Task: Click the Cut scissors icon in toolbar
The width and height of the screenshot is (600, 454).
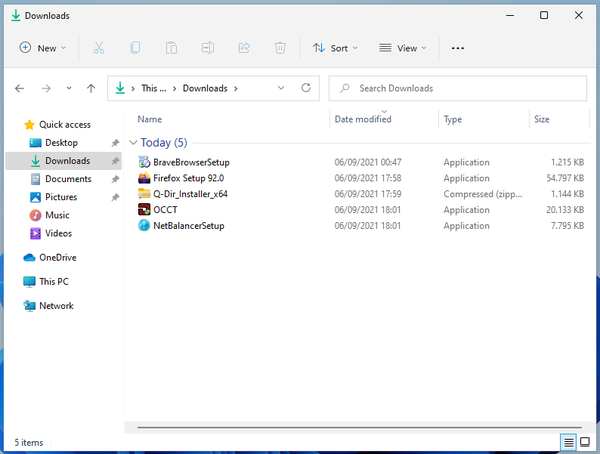Action: pos(98,48)
